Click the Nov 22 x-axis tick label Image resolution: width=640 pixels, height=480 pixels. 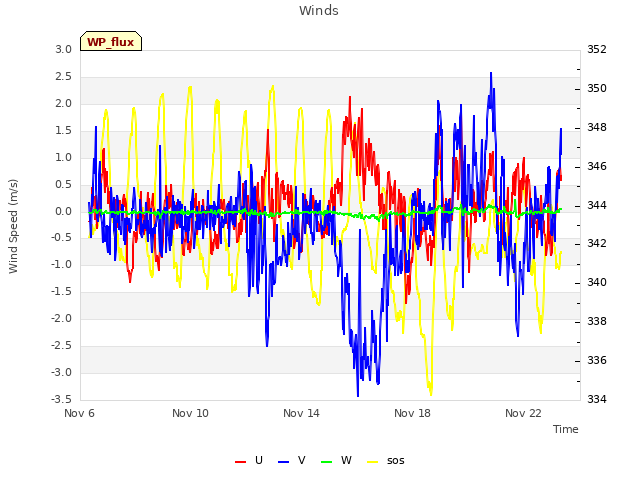point(523,413)
